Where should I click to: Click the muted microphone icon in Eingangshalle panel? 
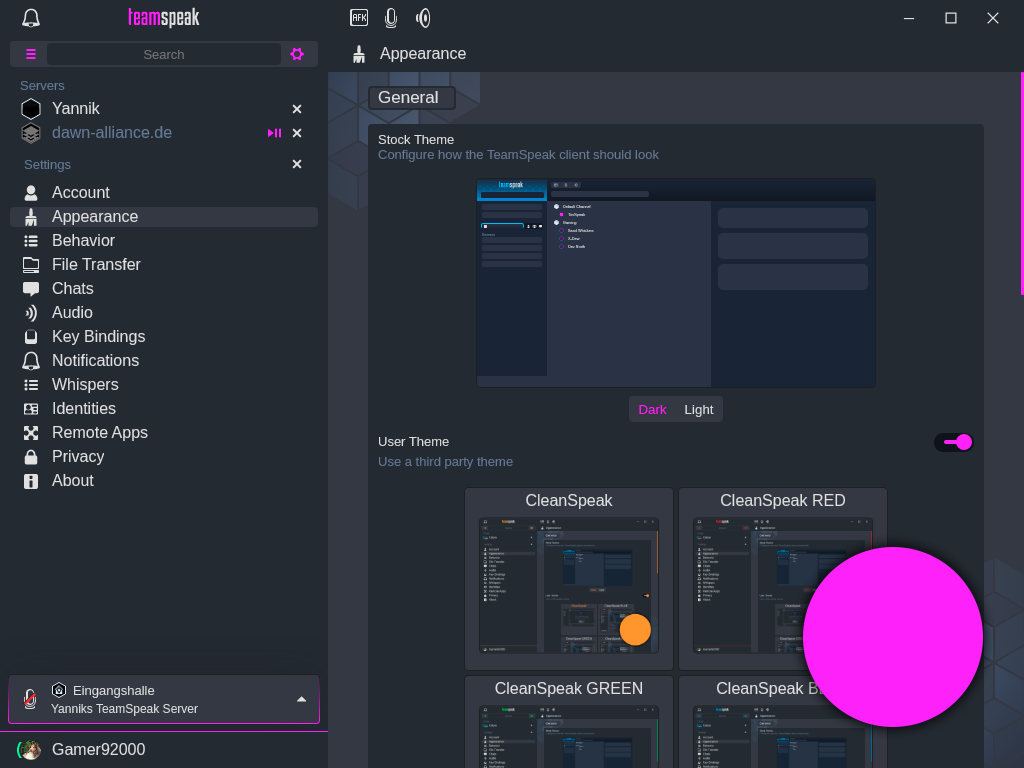pos(30,699)
